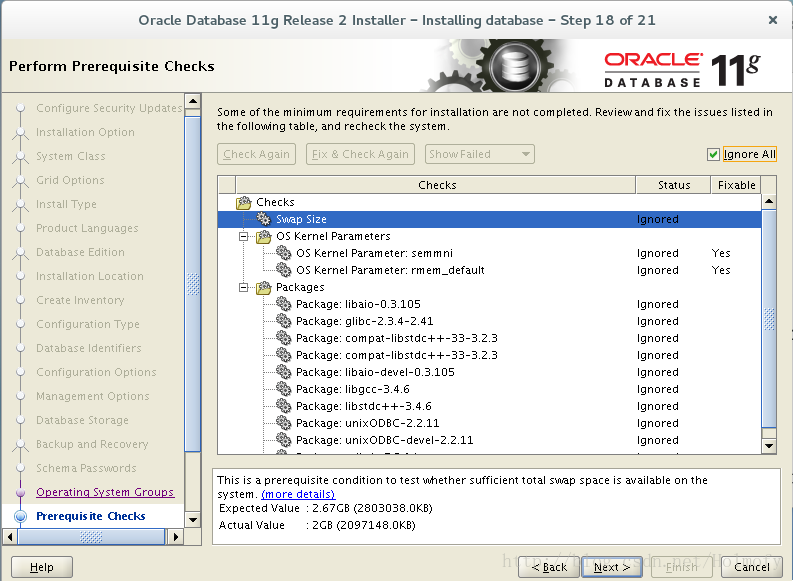Open the Show Failed dropdown
Viewport: 793px width, 581px height.
click(x=480, y=154)
